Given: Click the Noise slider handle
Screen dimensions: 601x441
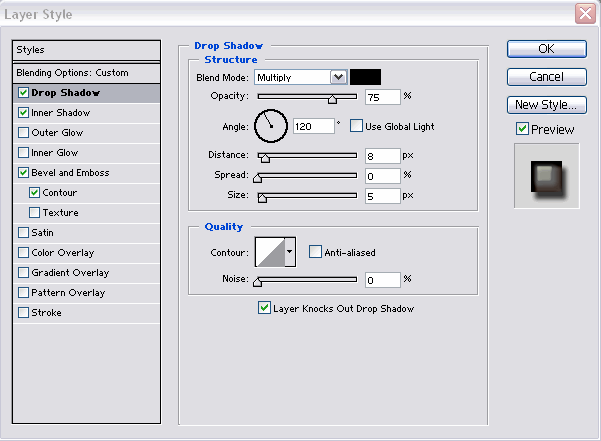Looking at the screenshot, I should click(258, 282).
